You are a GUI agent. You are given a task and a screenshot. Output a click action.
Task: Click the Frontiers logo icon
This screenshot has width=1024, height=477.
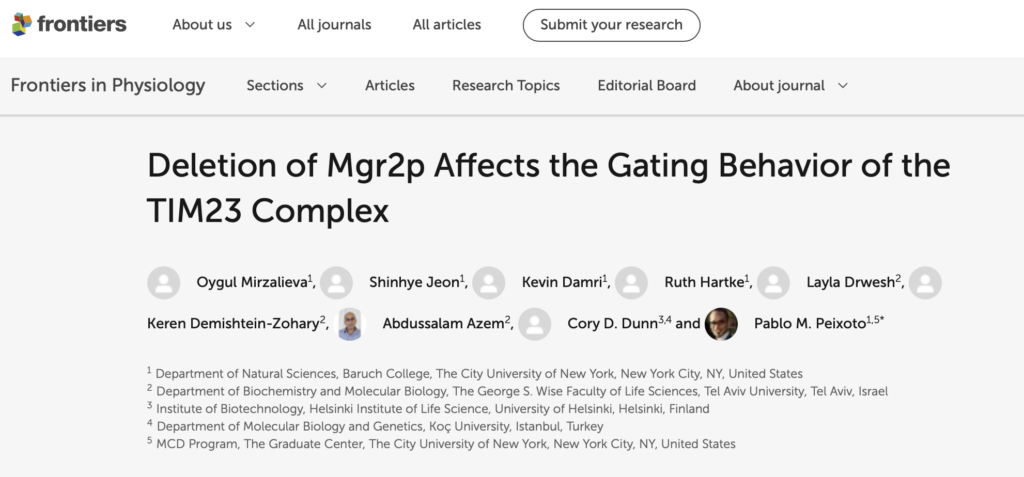click(x=22, y=24)
